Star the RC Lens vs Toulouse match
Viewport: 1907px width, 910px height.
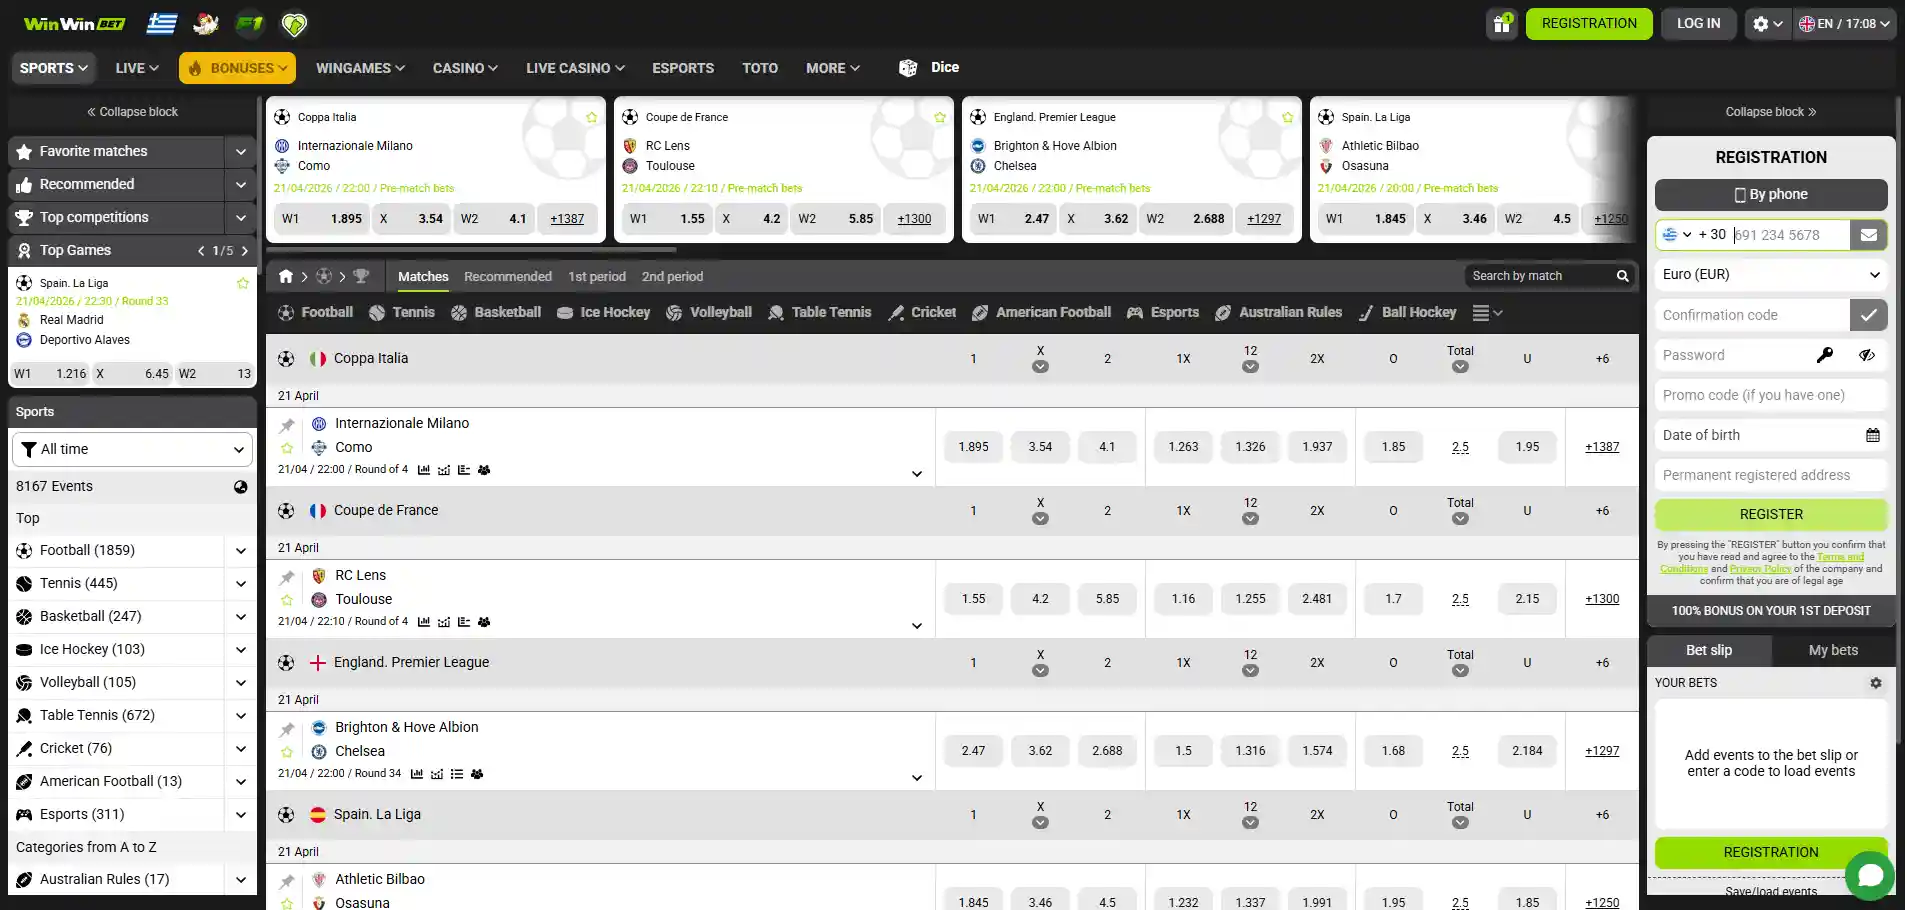coord(287,600)
